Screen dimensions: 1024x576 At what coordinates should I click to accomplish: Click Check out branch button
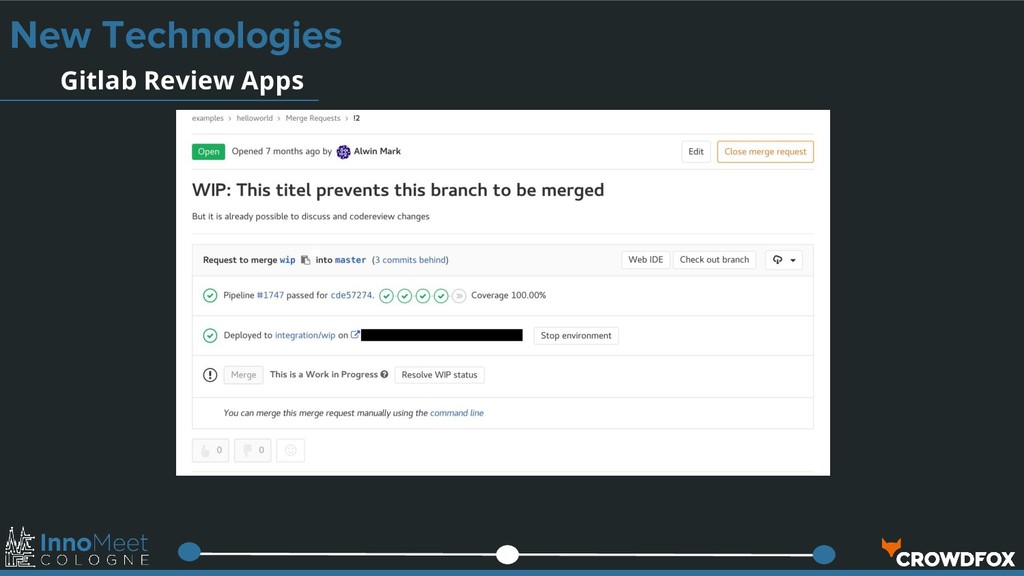point(714,260)
